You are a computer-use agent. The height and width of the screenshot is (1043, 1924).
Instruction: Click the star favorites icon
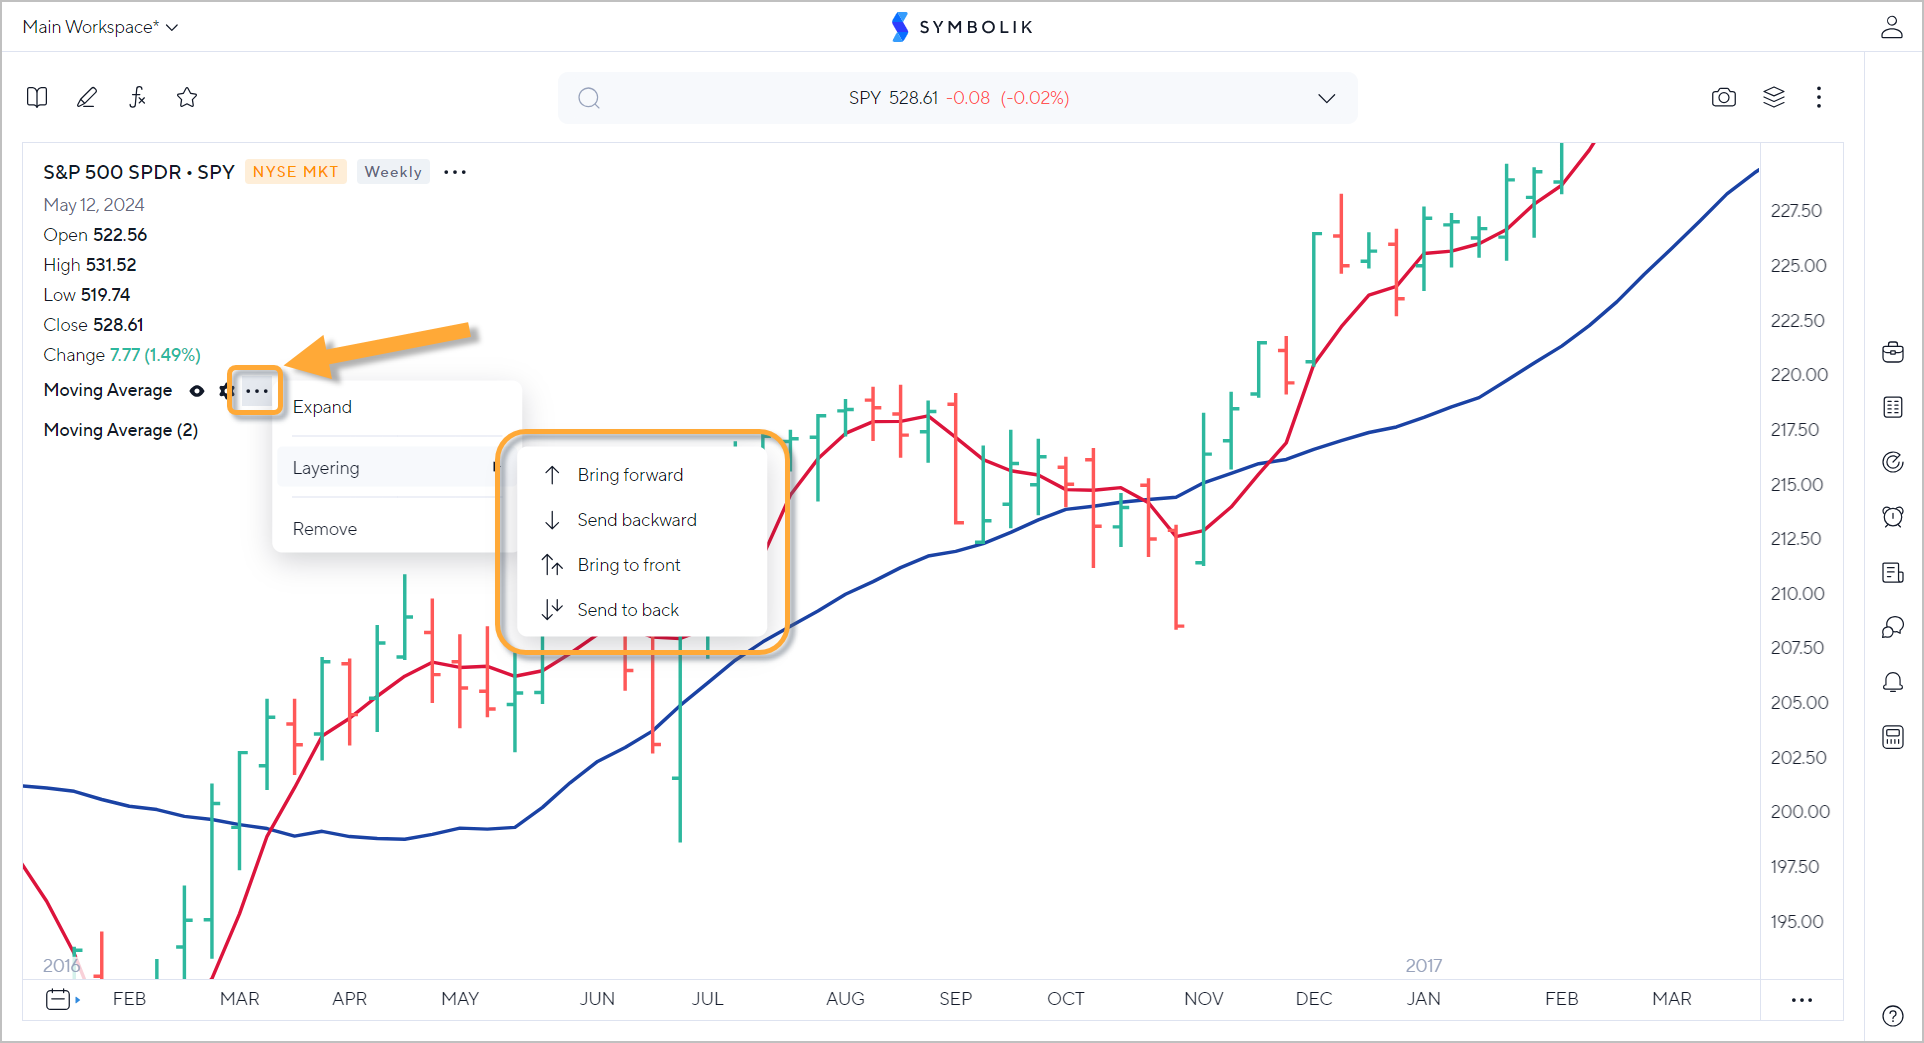[x=187, y=97]
